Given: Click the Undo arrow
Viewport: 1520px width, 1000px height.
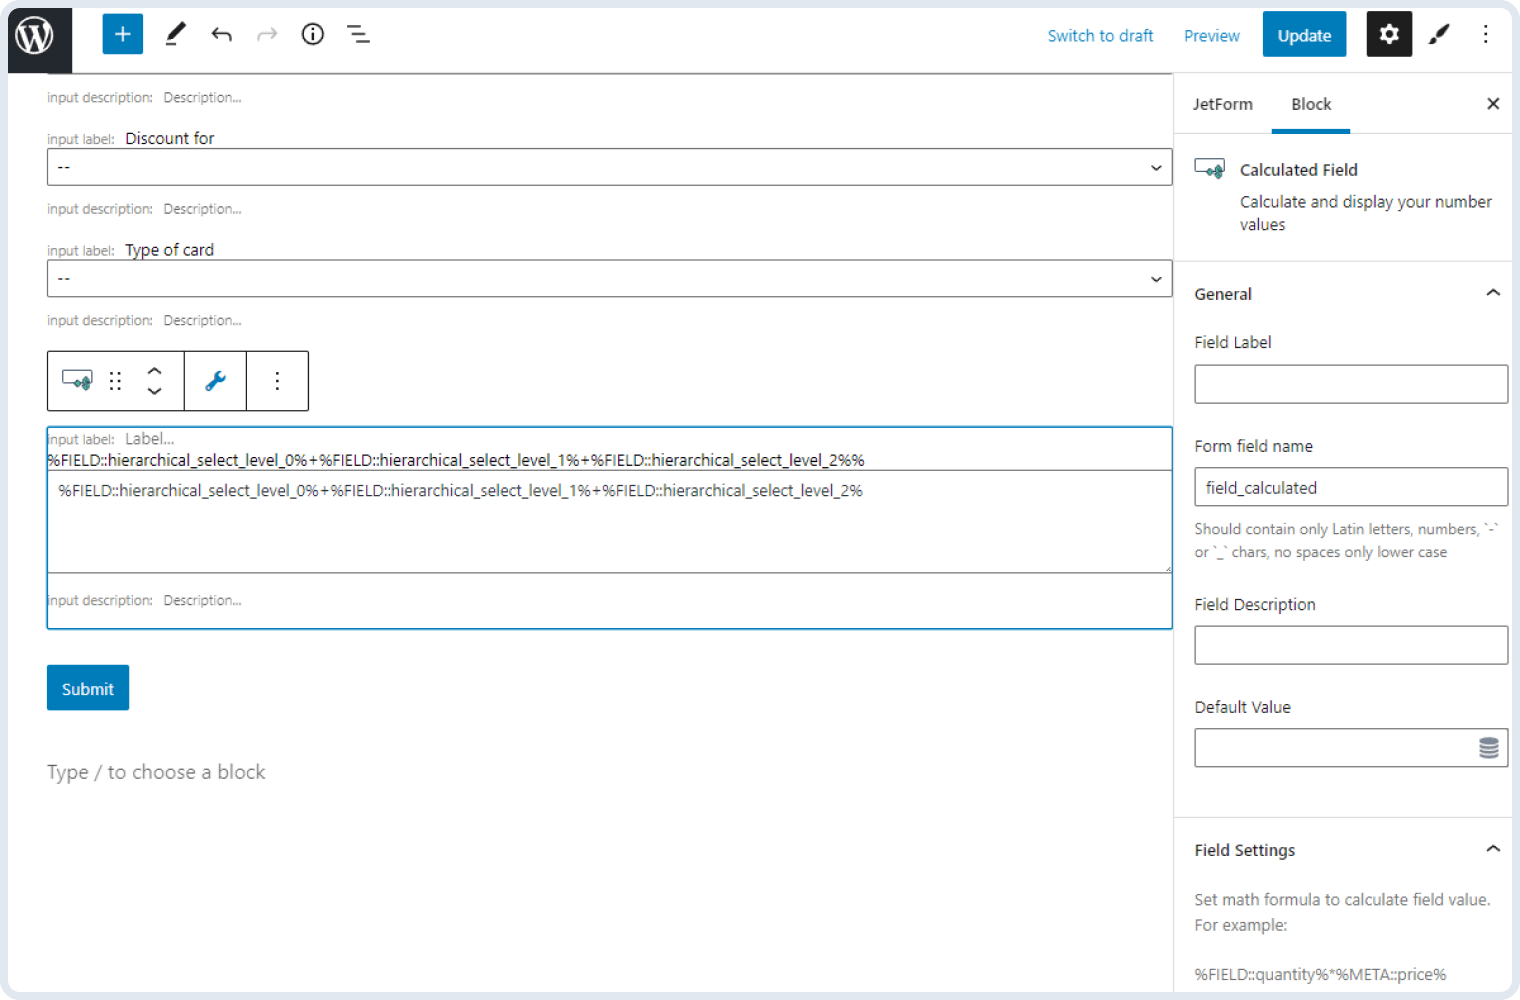Looking at the screenshot, I should click(x=221, y=34).
